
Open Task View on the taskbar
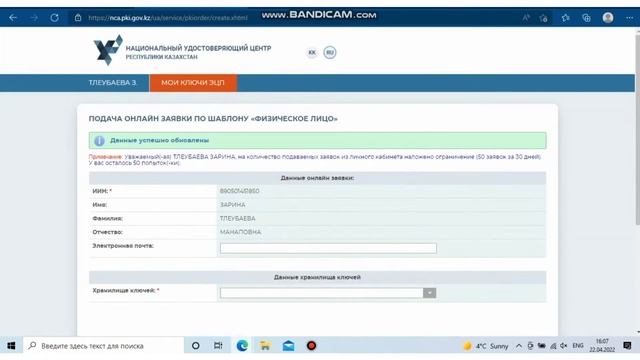[x=218, y=346]
